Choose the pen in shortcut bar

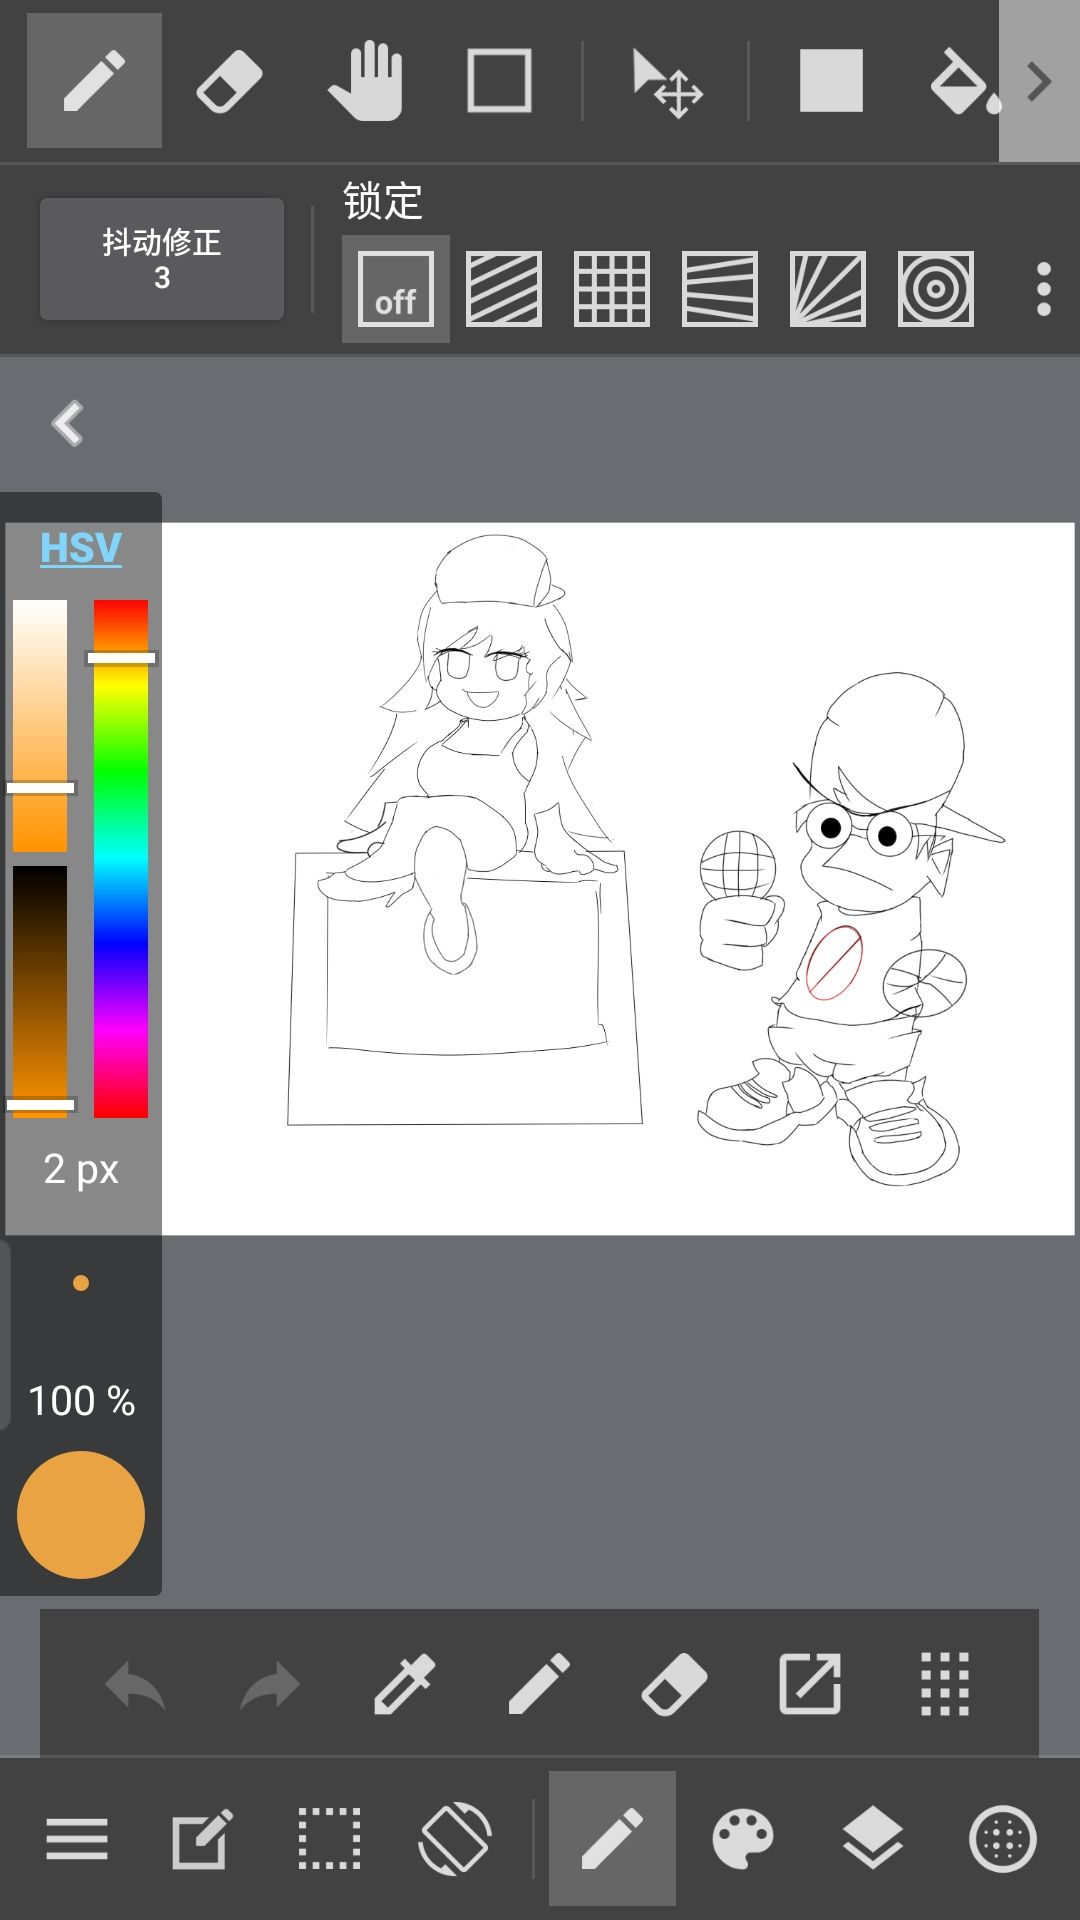click(540, 1685)
